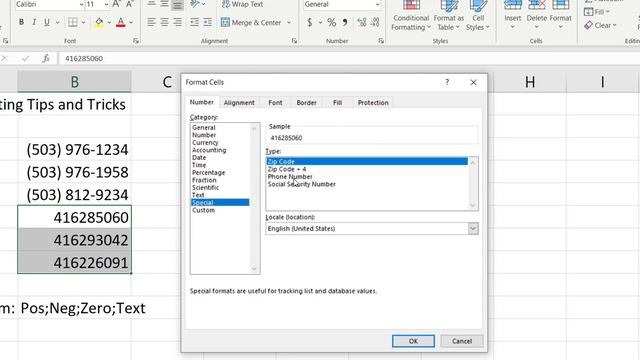
Task: Select Currency category
Action: 205,142
